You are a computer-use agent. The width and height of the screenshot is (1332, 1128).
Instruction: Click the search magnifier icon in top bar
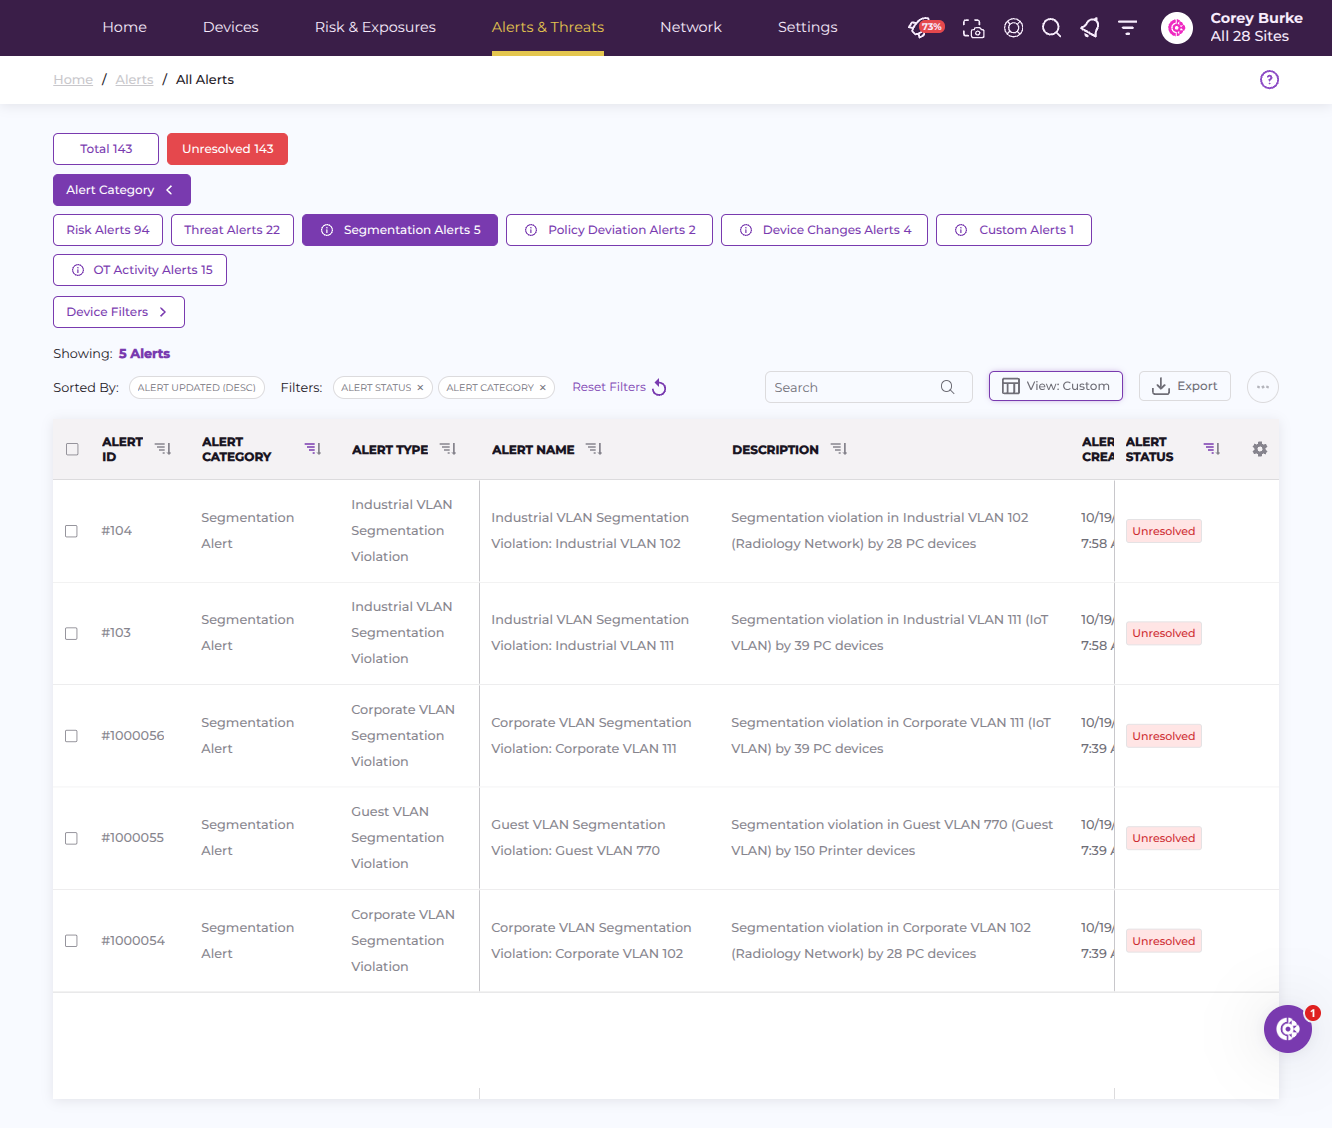click(1051, 28)
